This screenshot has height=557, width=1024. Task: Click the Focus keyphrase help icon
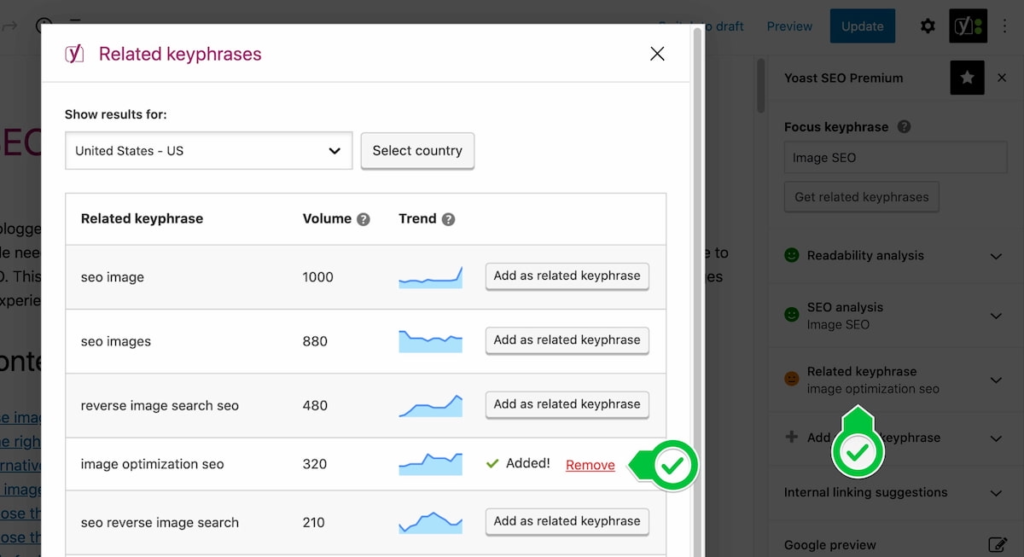point(904,127)
